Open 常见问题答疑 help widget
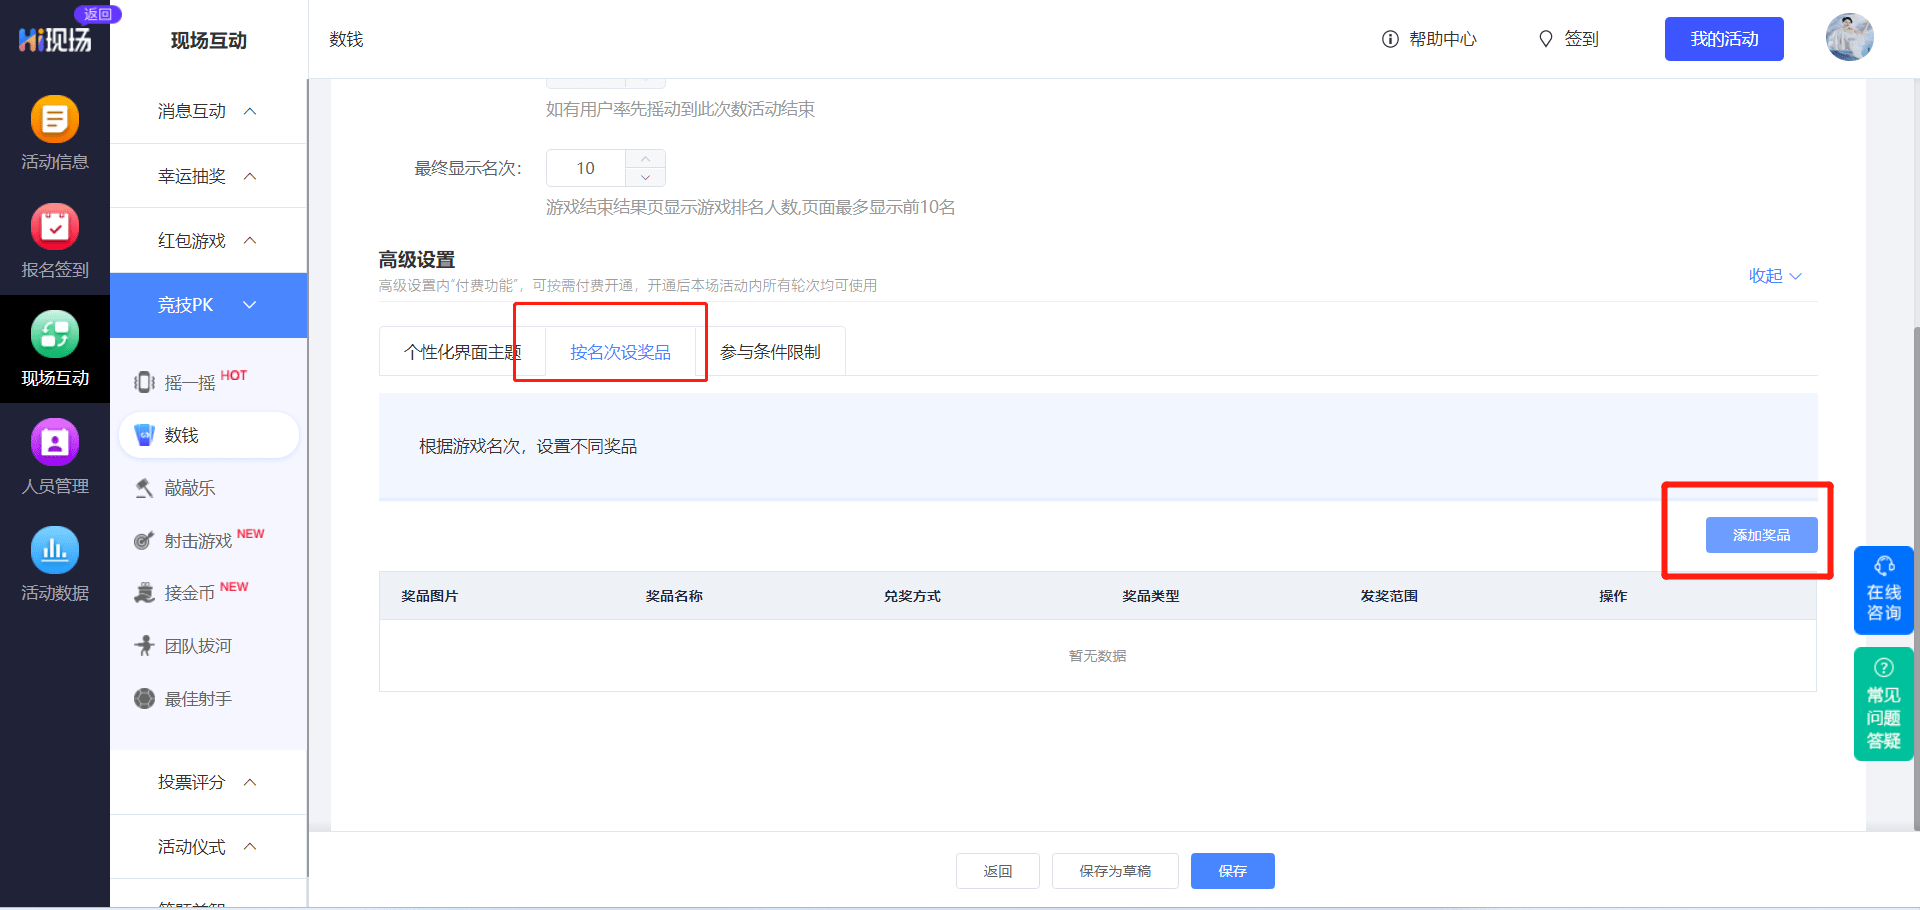Screen dimensions: 1920x910 (1883, 704)
